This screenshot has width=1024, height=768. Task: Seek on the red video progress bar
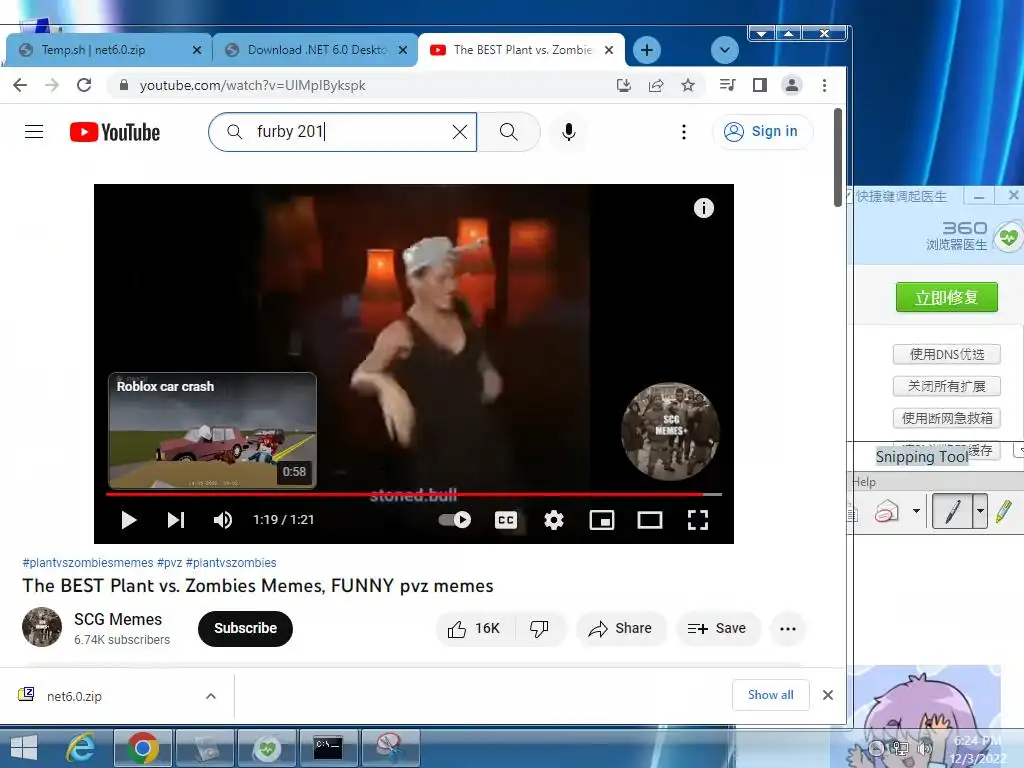(x=414, y=494)
